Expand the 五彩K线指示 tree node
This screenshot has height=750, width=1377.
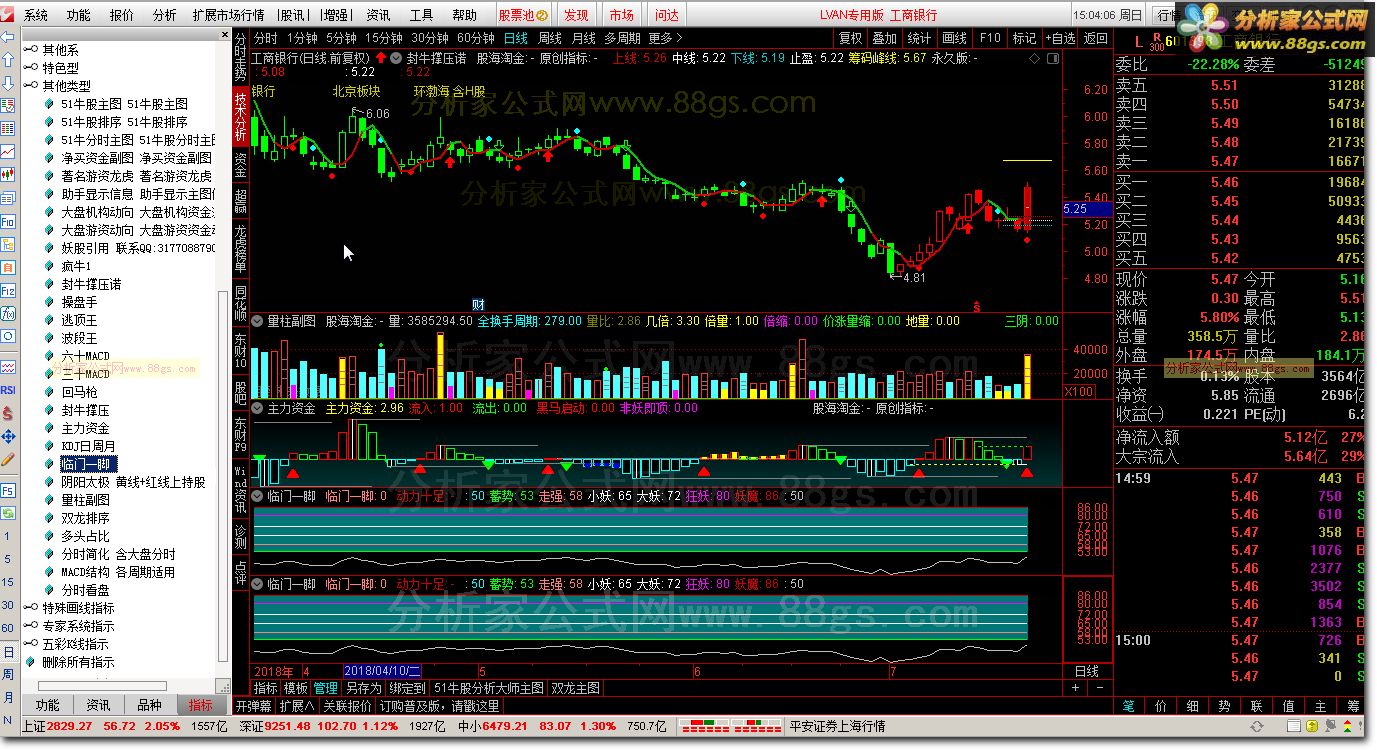tap(30, 644)
